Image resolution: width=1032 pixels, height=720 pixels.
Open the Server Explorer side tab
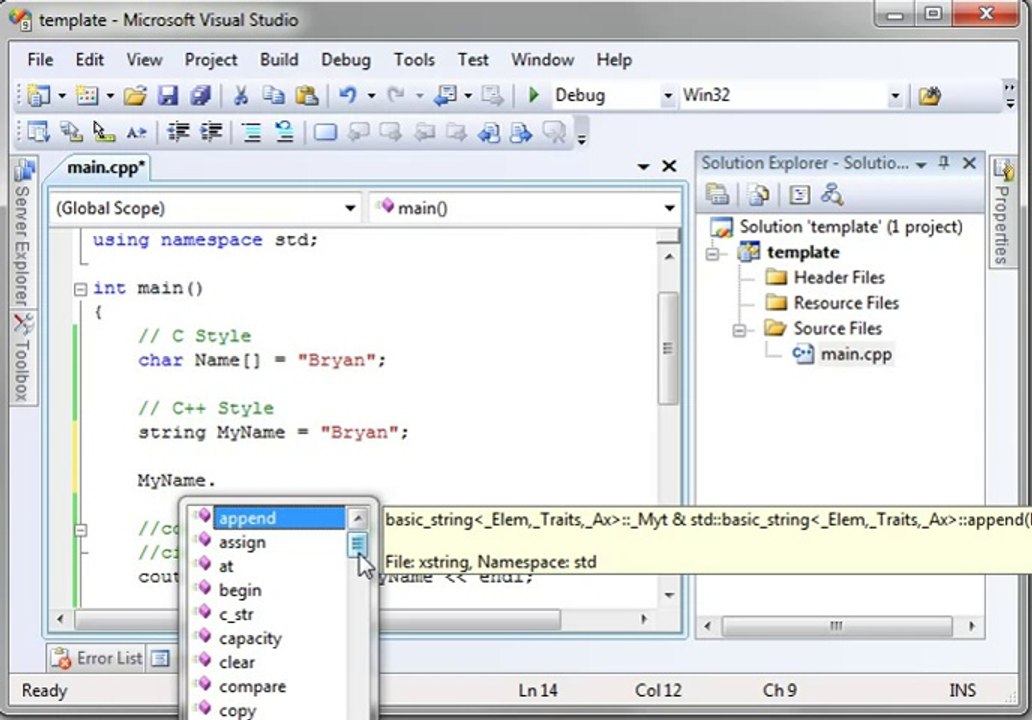pos(23,233)
